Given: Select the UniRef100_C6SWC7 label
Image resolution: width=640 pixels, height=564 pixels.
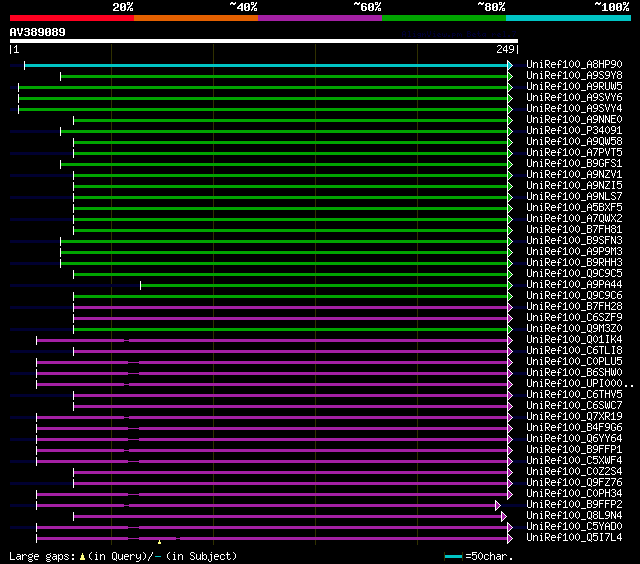Looking at the screenshot, I should point(574,406).
